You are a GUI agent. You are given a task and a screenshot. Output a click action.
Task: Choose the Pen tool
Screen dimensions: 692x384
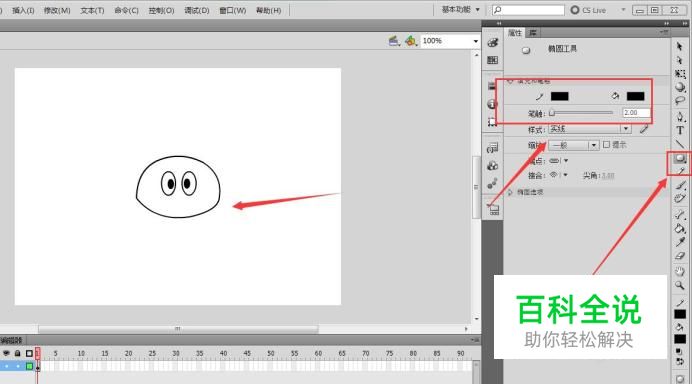[680, 117]
